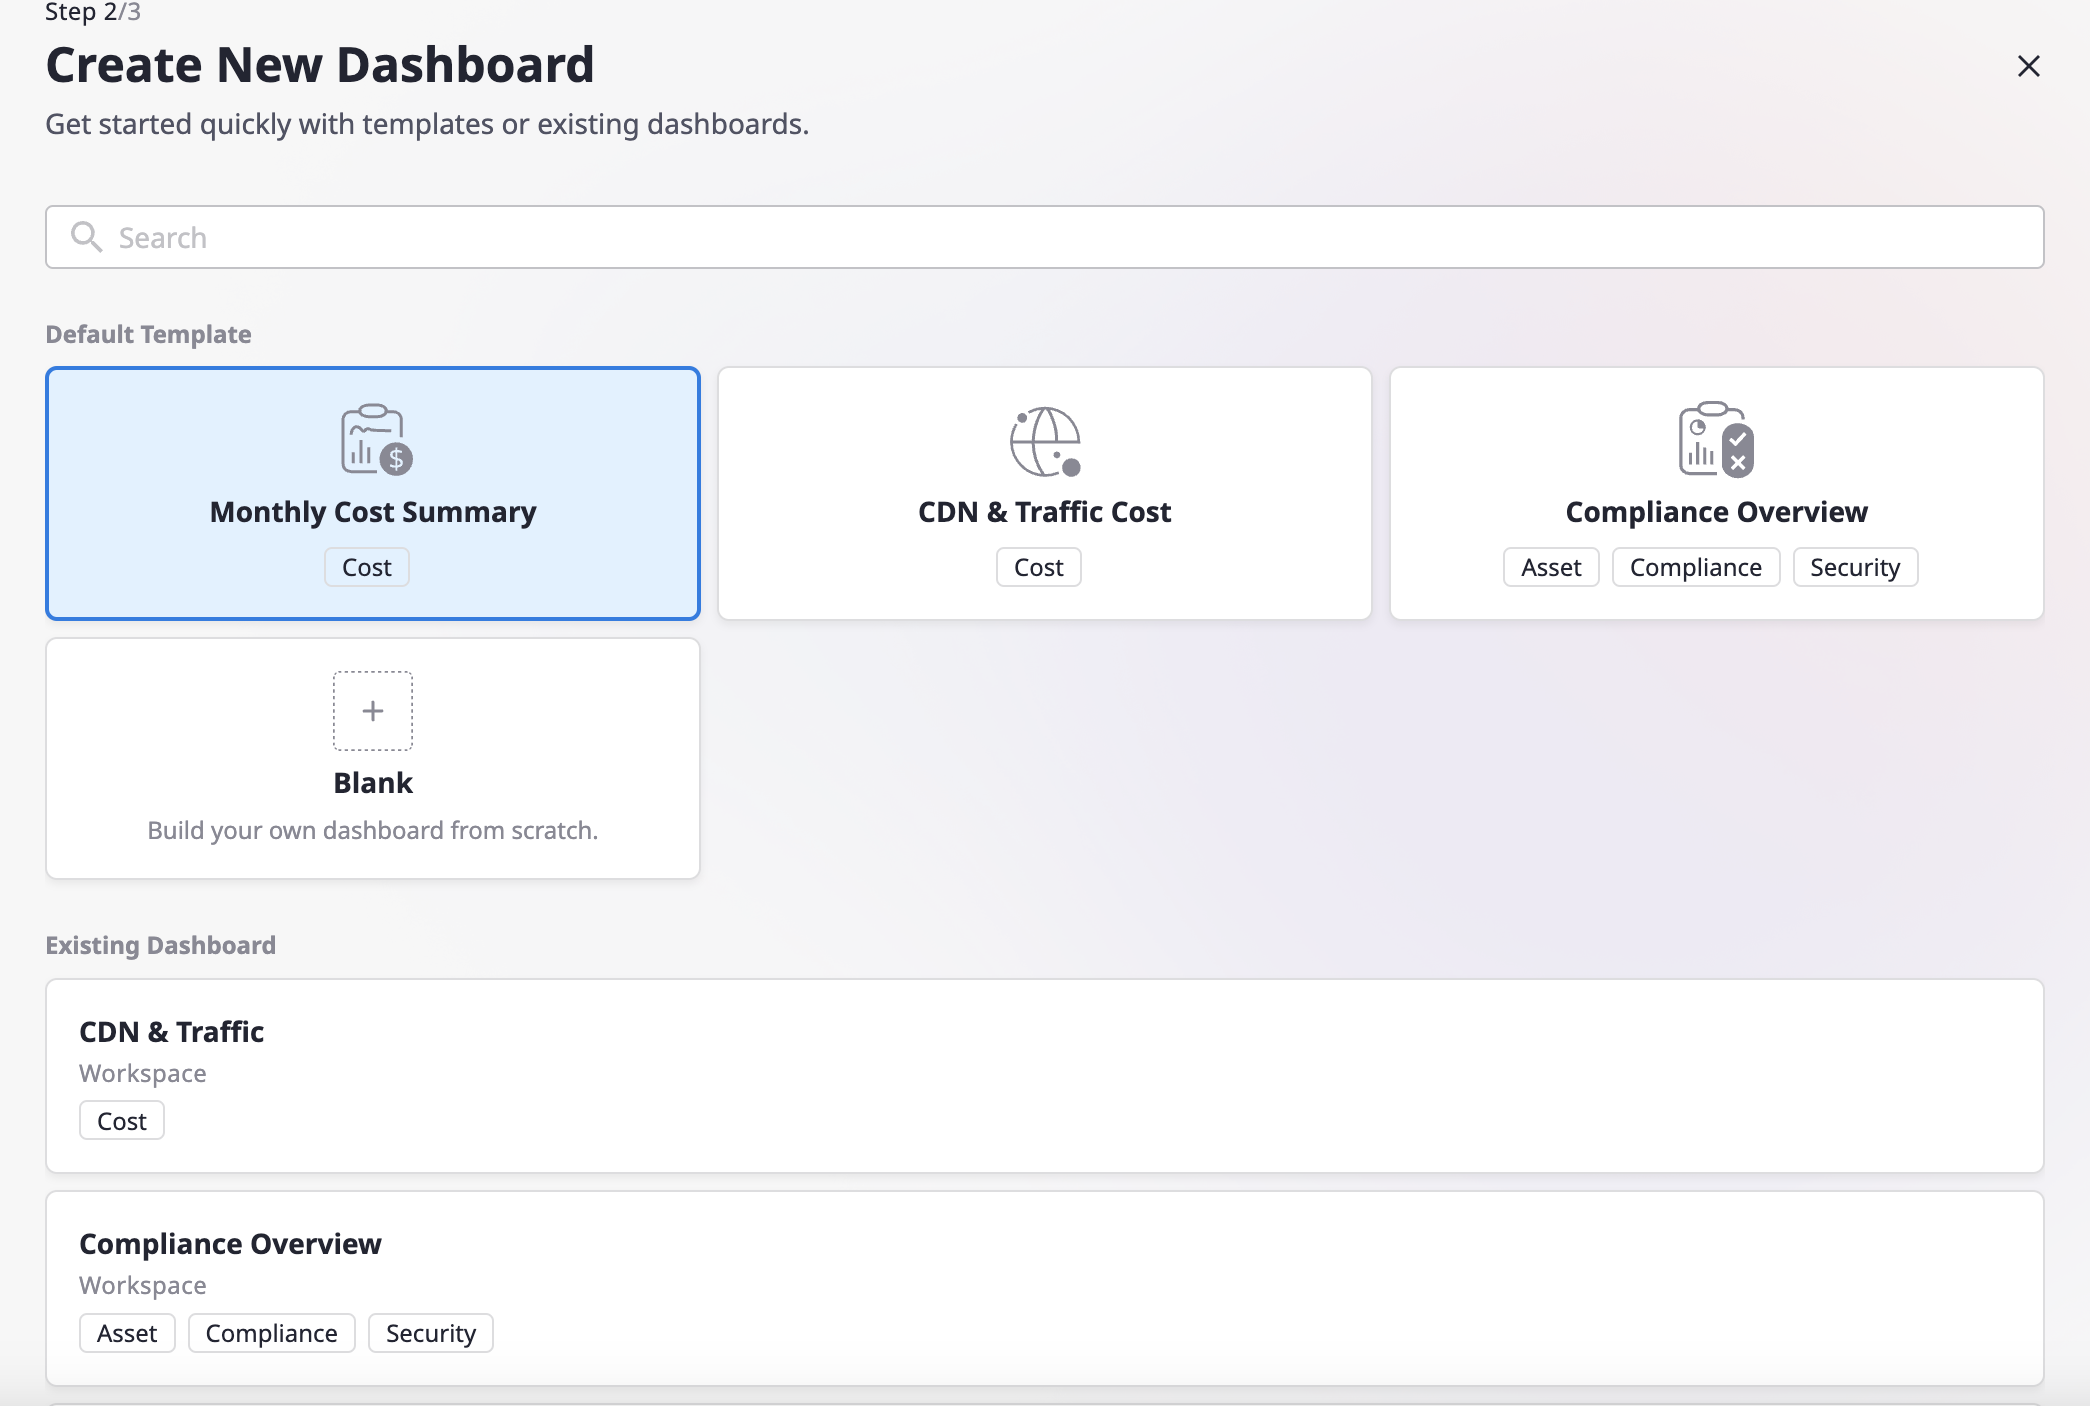
Task: Click Security tag on existing Compliance Overview
Action: click(431, 1333)
